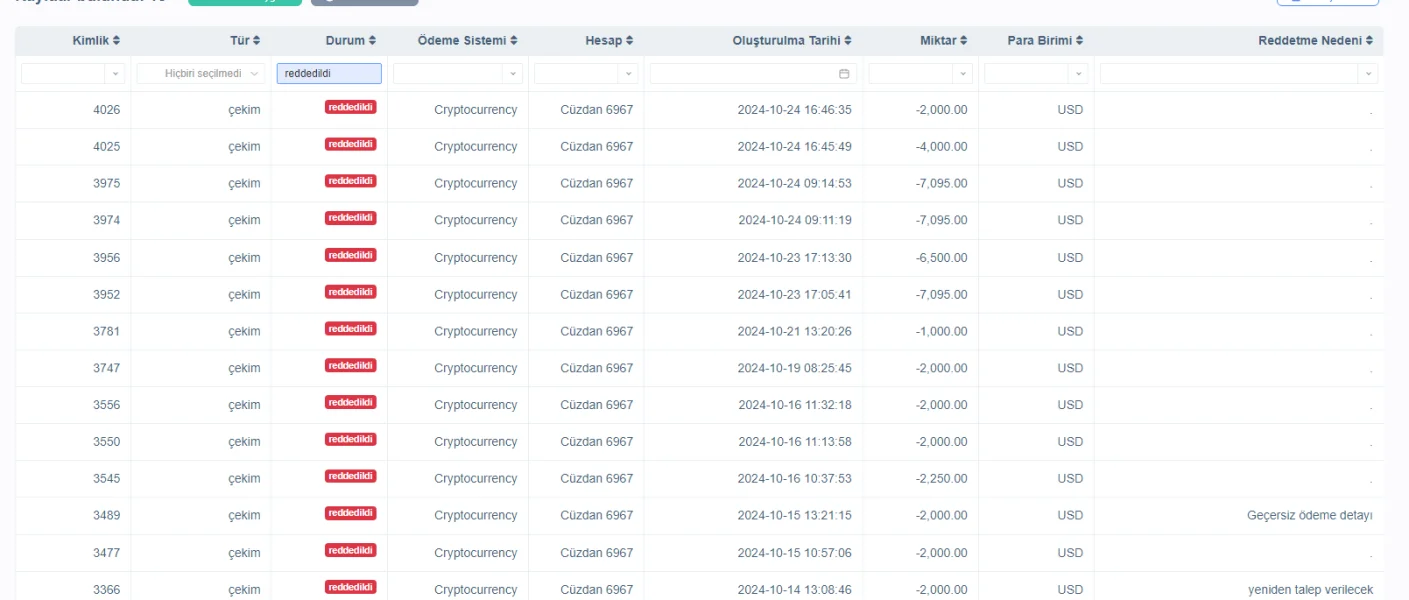Sort by Para Birimi column
This screenshot has width=1409, height=600.
[x=1080, y=41]
